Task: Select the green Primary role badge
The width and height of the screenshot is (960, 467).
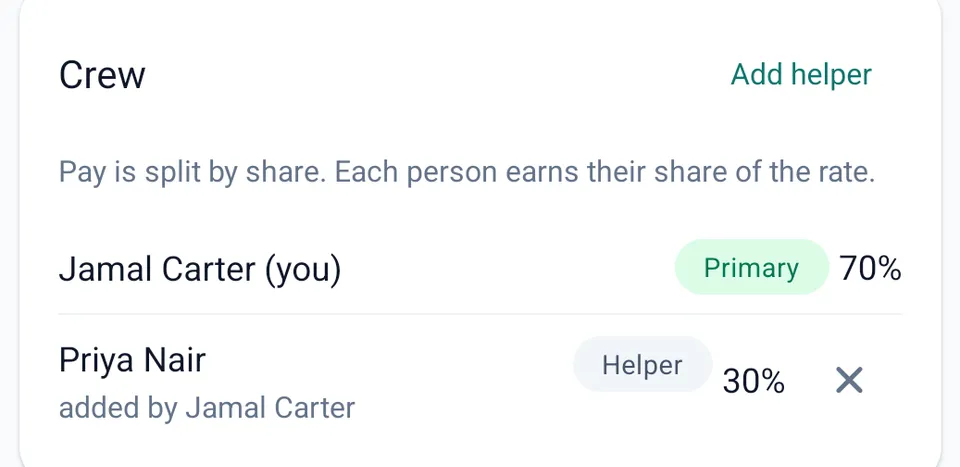Action: tap(751, 267)
